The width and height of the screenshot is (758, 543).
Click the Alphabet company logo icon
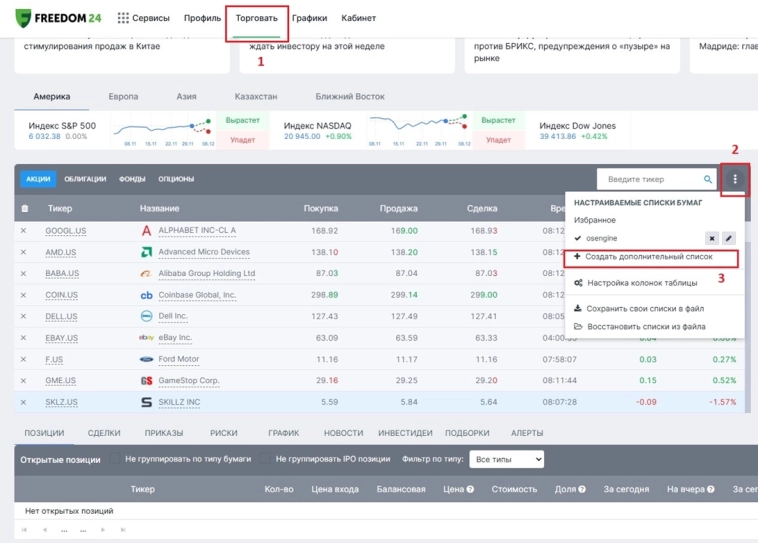pos(146,231)
